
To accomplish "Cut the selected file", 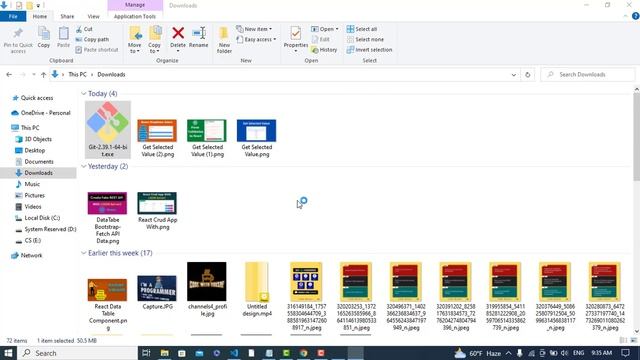I will coord(84,29).
